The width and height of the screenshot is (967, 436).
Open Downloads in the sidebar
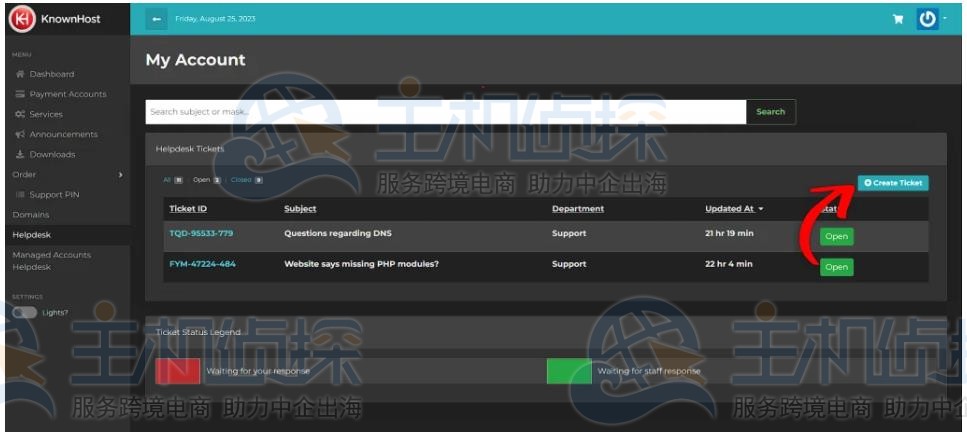pyautogui.click(x=52, y=155)
